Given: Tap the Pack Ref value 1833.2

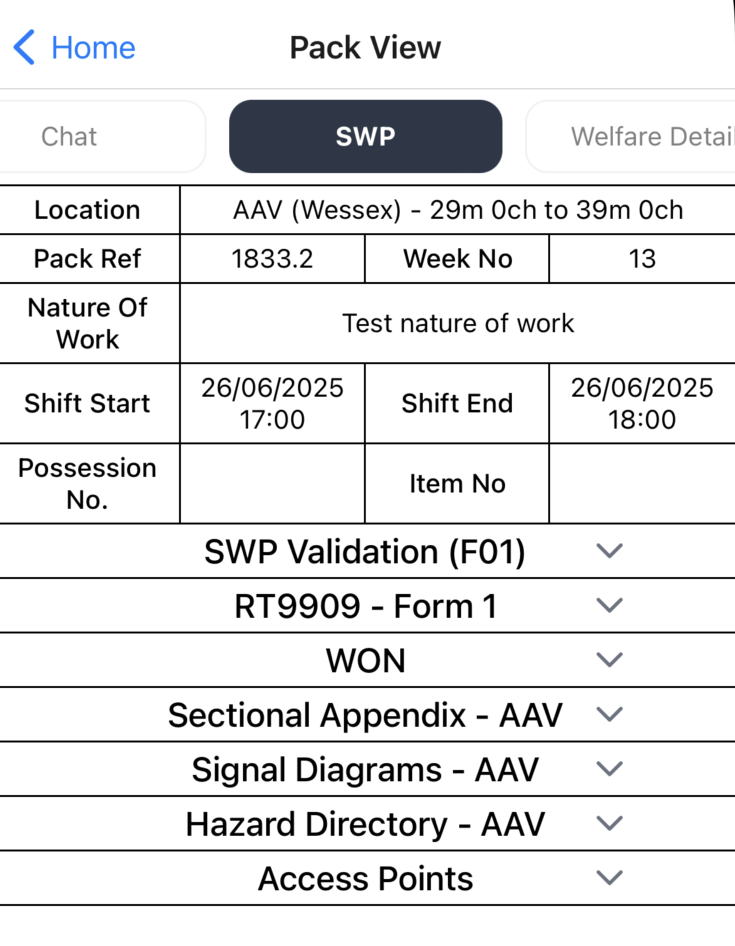Looking at the screenshot, I should point(272,259).
